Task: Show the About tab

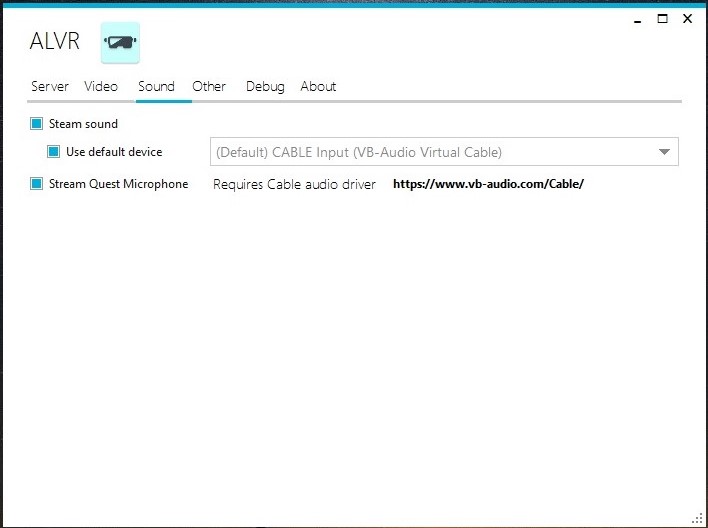Action: click(x=318, y=86)
